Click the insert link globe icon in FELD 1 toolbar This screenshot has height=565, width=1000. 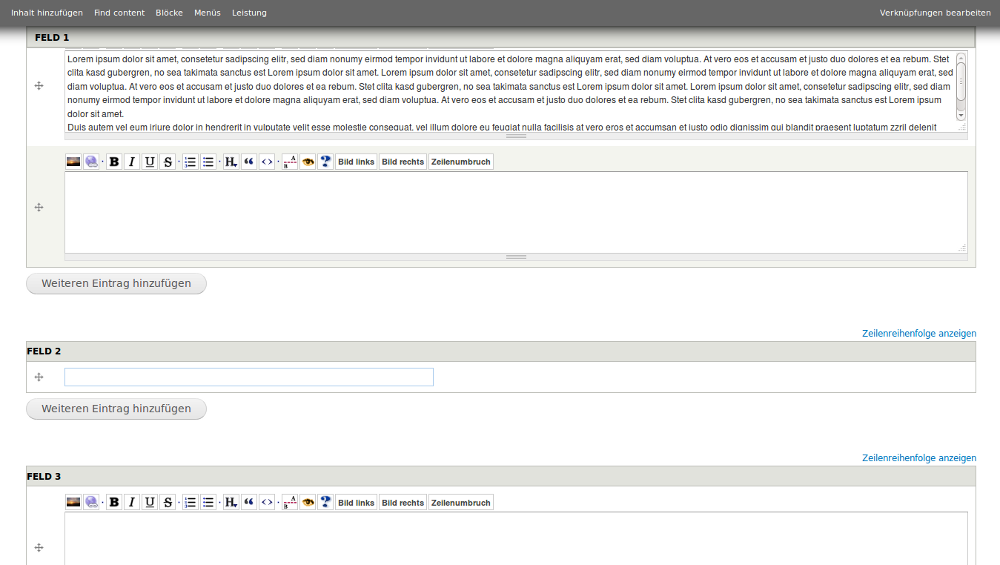[x=91, y=162]
